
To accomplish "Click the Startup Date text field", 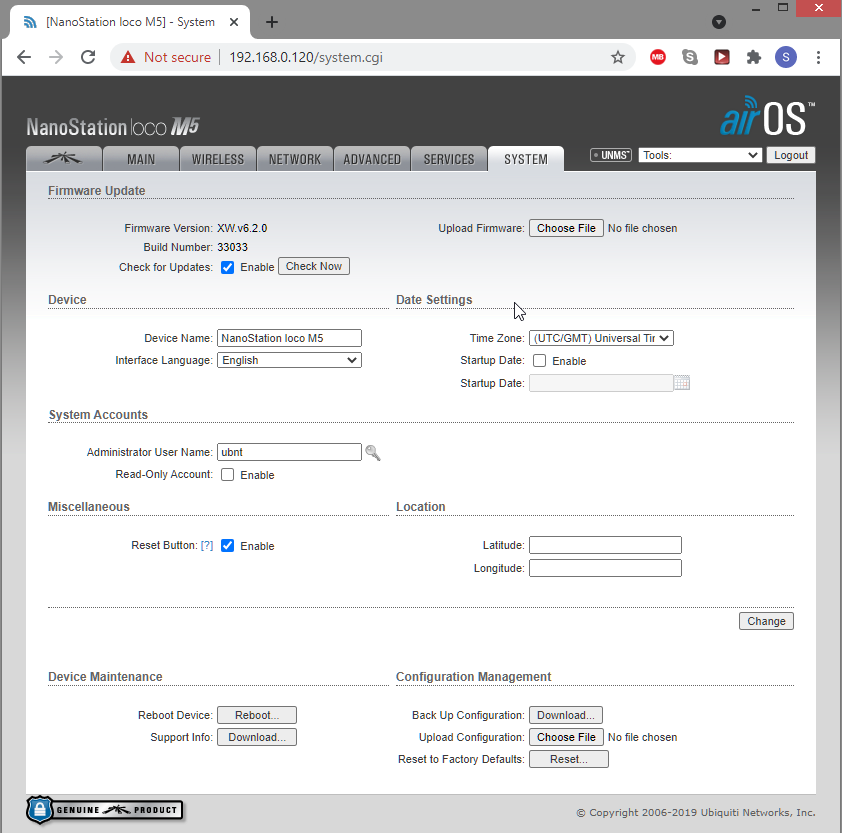I will click(601, 383).
